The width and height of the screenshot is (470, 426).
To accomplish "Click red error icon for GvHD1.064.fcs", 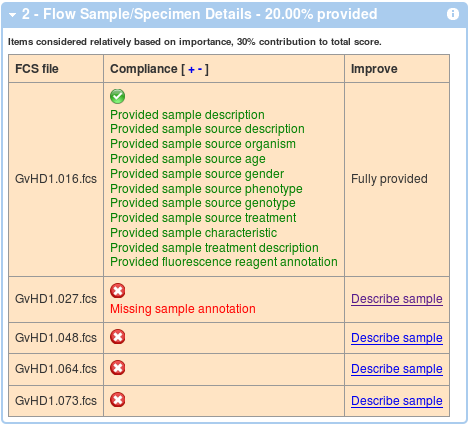I will click(118, 368).
